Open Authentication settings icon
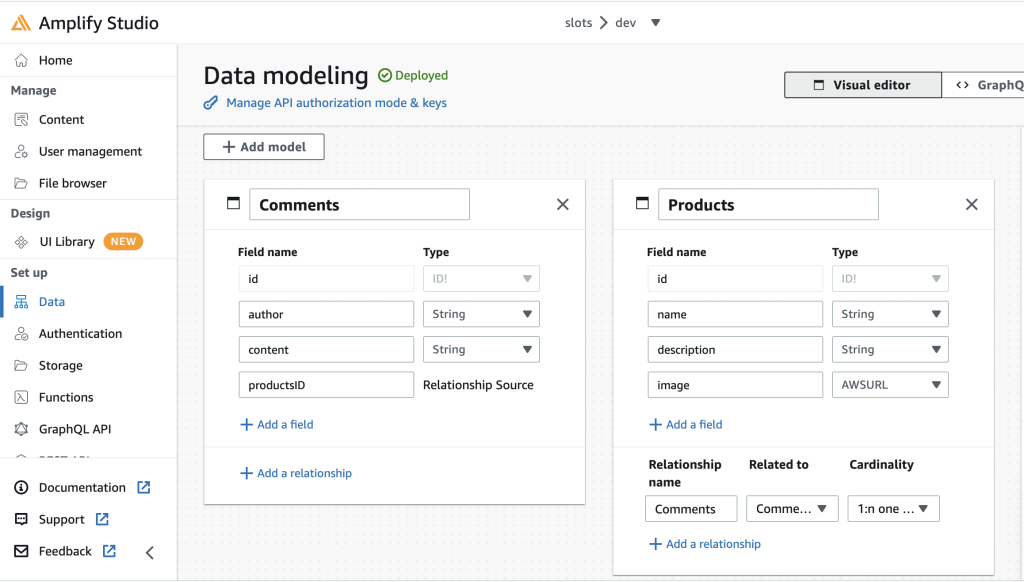The image size is (1024, 582). point(22,333)
